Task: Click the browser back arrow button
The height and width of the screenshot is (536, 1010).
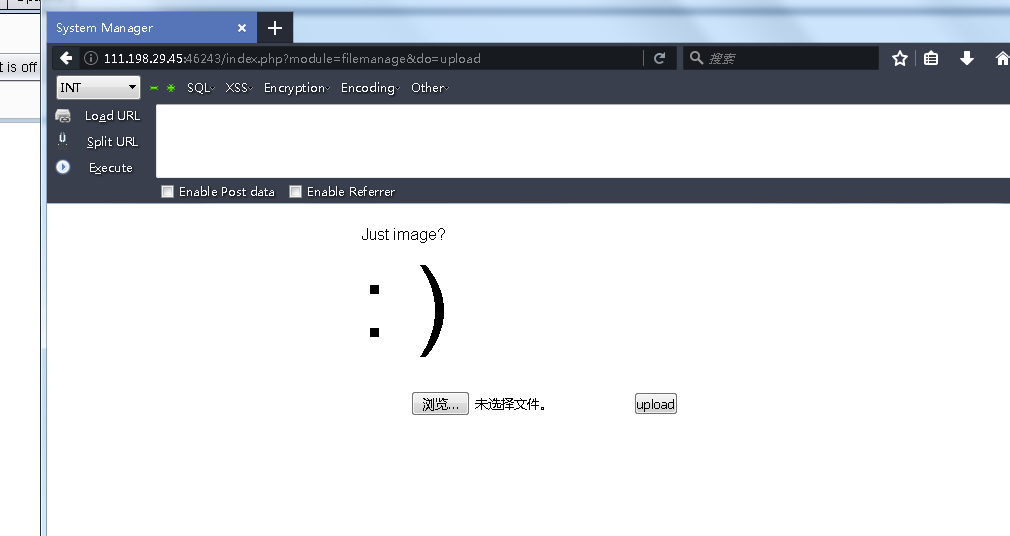Action: point(66,58)
